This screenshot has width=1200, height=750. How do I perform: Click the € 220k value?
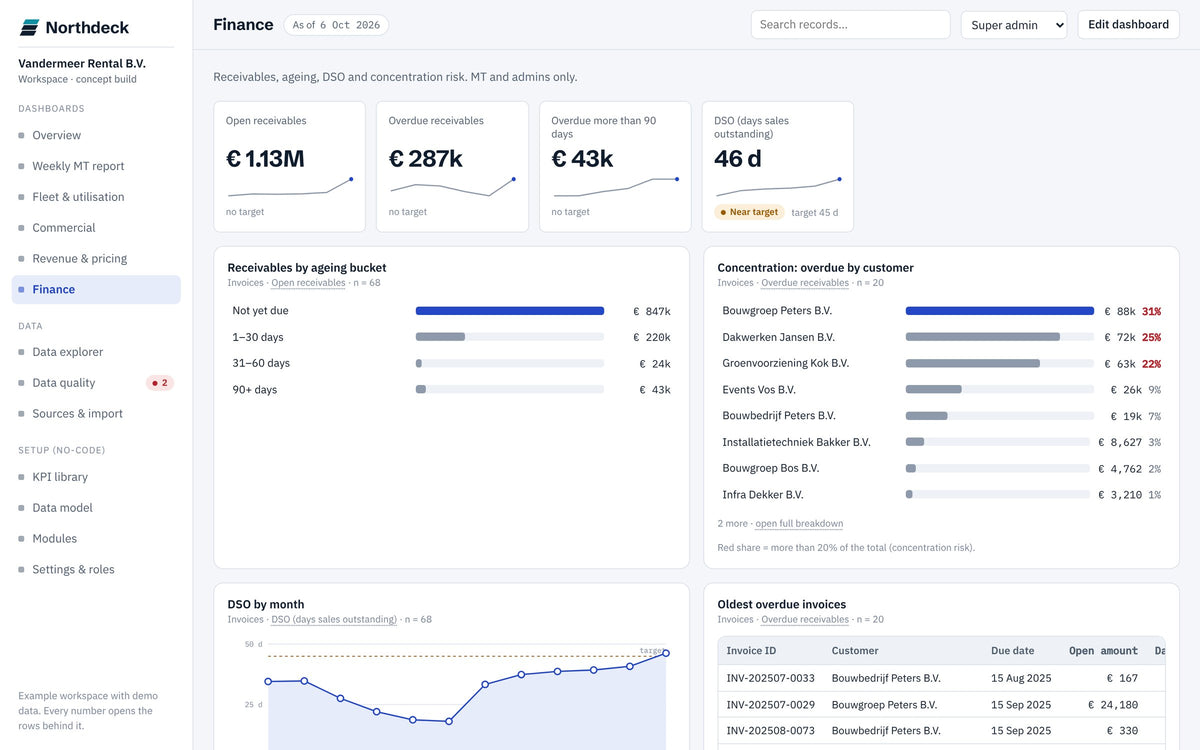click(652, 337)
